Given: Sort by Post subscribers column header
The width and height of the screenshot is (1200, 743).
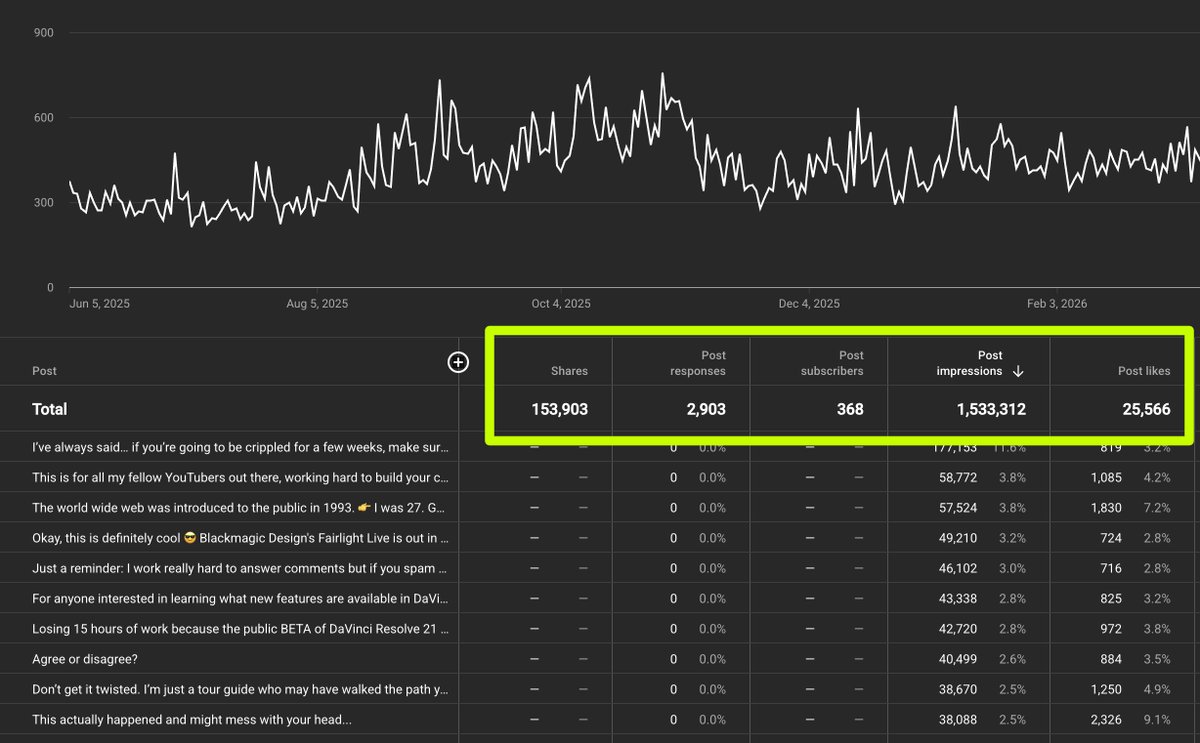Looking at the screenshot, I should tap(833, 363).
